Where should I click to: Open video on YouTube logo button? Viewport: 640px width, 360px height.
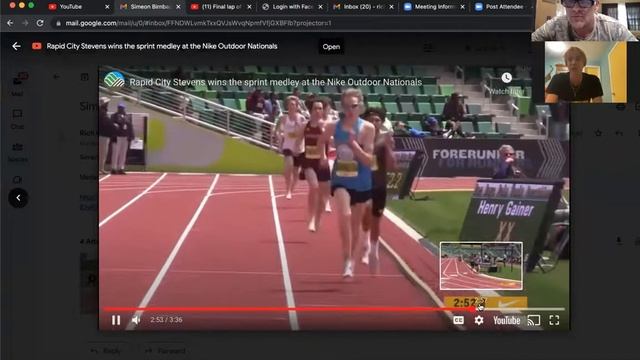[x=507, y=320]
